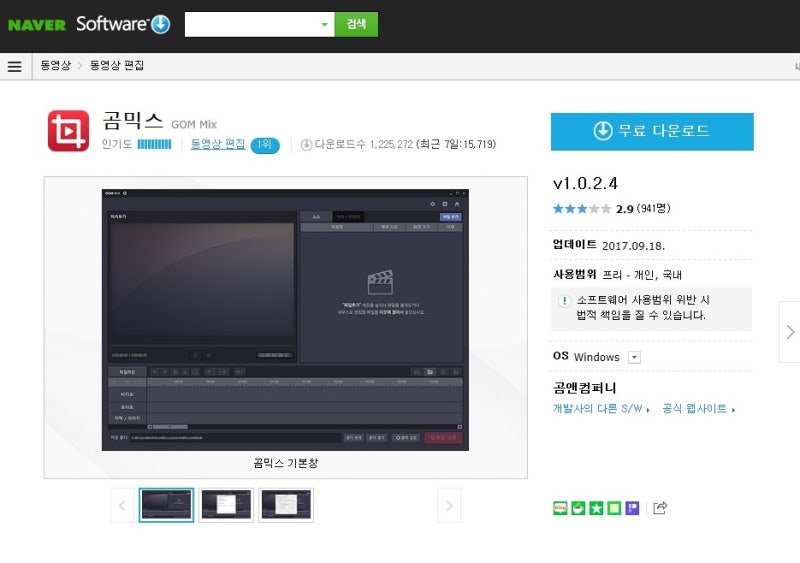The image size is (800, 563).
Task: Click the caption 곰믹스 기본창
Action: tap(286, 463)
